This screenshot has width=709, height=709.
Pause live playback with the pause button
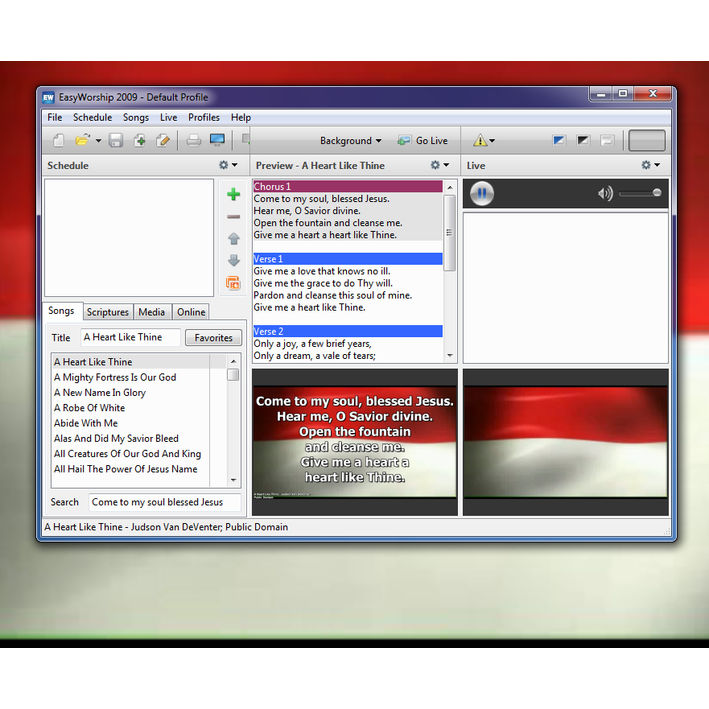[x=482, y=194]
